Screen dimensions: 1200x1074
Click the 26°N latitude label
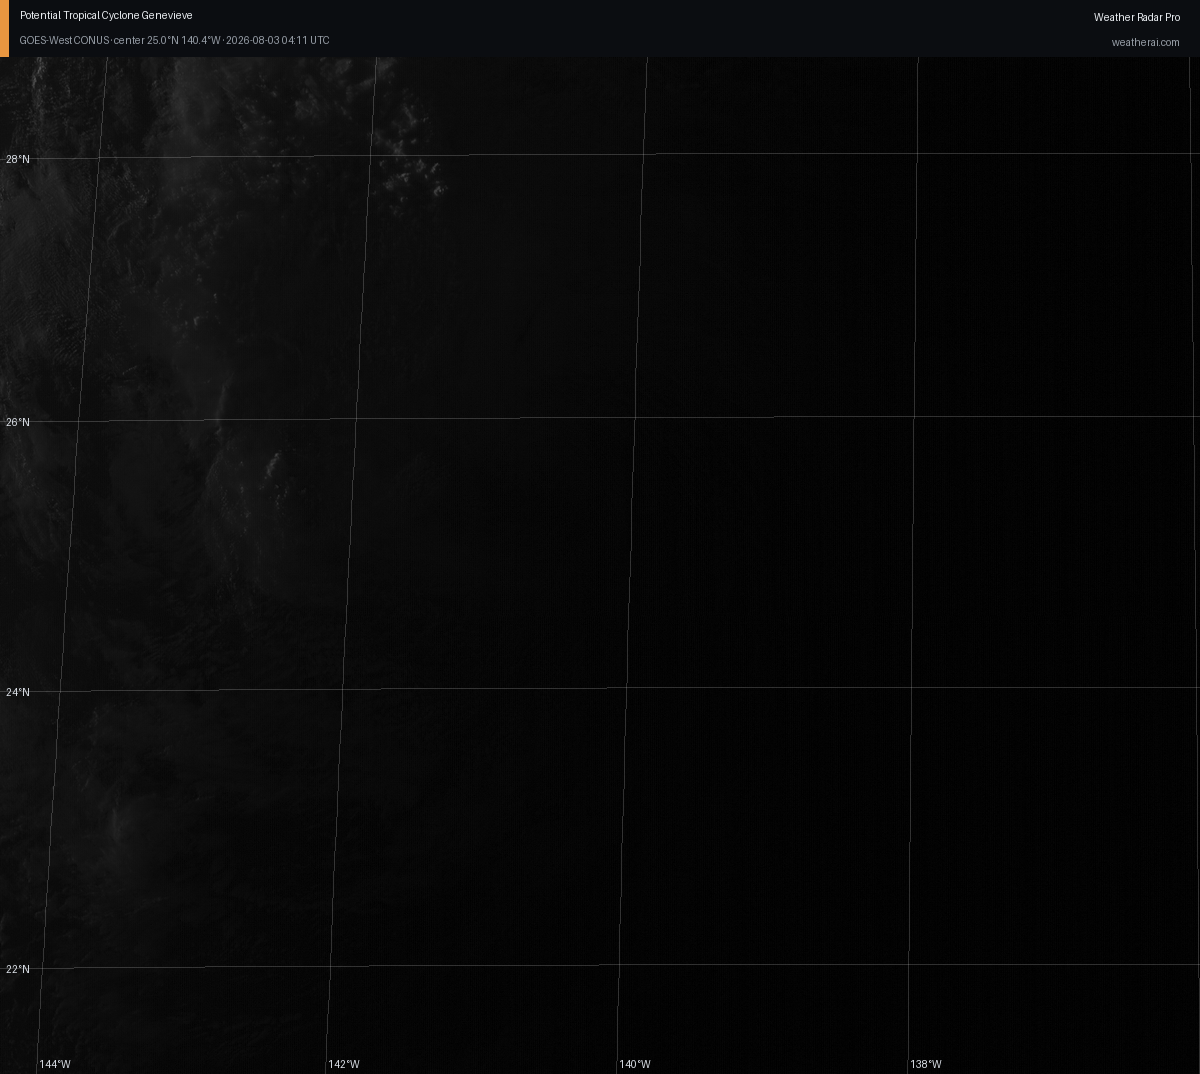click(x=18, y=423)
